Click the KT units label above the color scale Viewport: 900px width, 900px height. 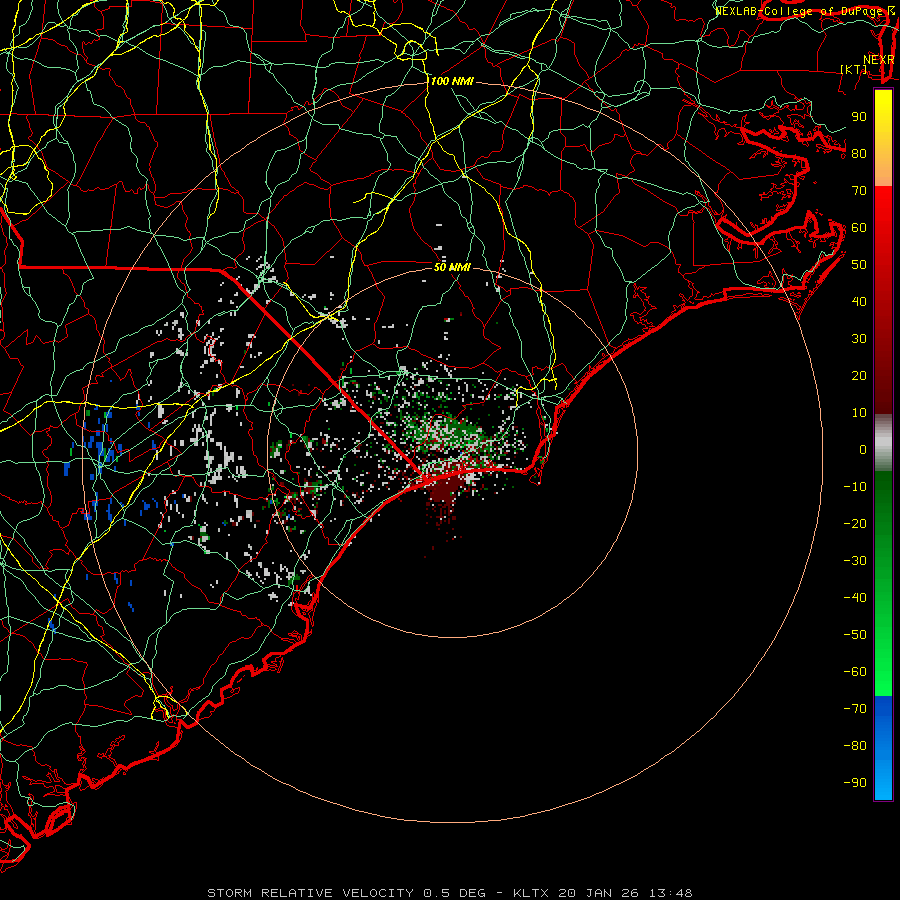854,69
